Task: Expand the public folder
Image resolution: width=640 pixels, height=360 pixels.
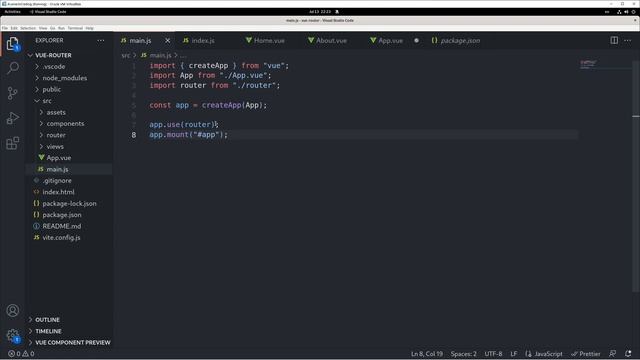Action: coord(51,89)
